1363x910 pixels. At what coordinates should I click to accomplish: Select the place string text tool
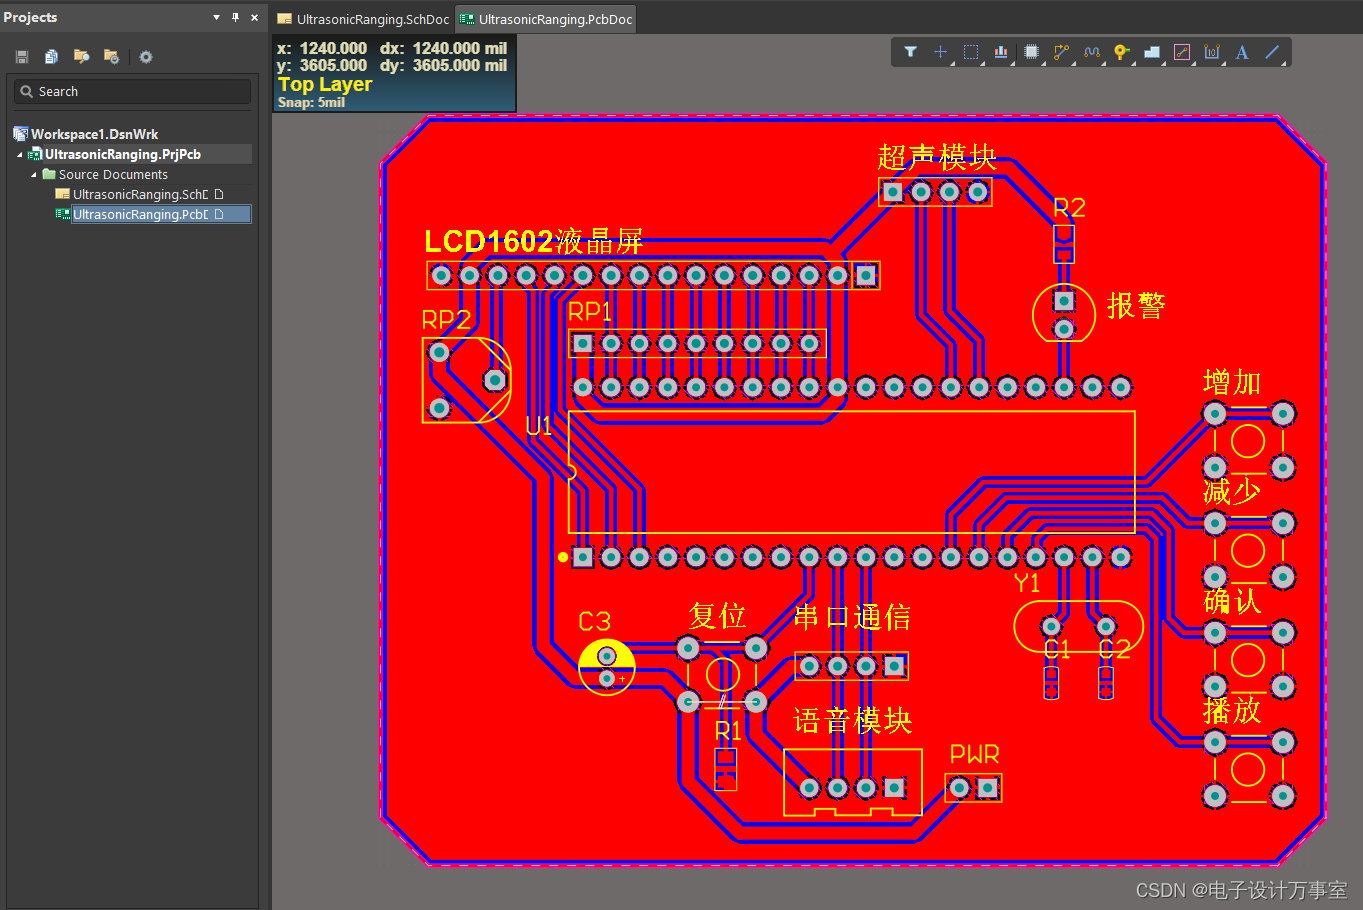[x=1242, y=52]
